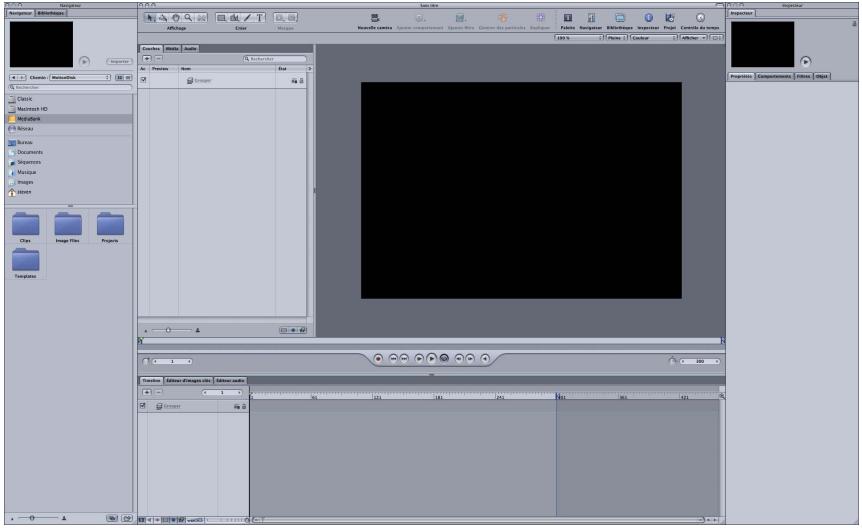The height and width of the screenshot is (528, 862).
Task: Open the Projects folder
Action: coord(110,227)
